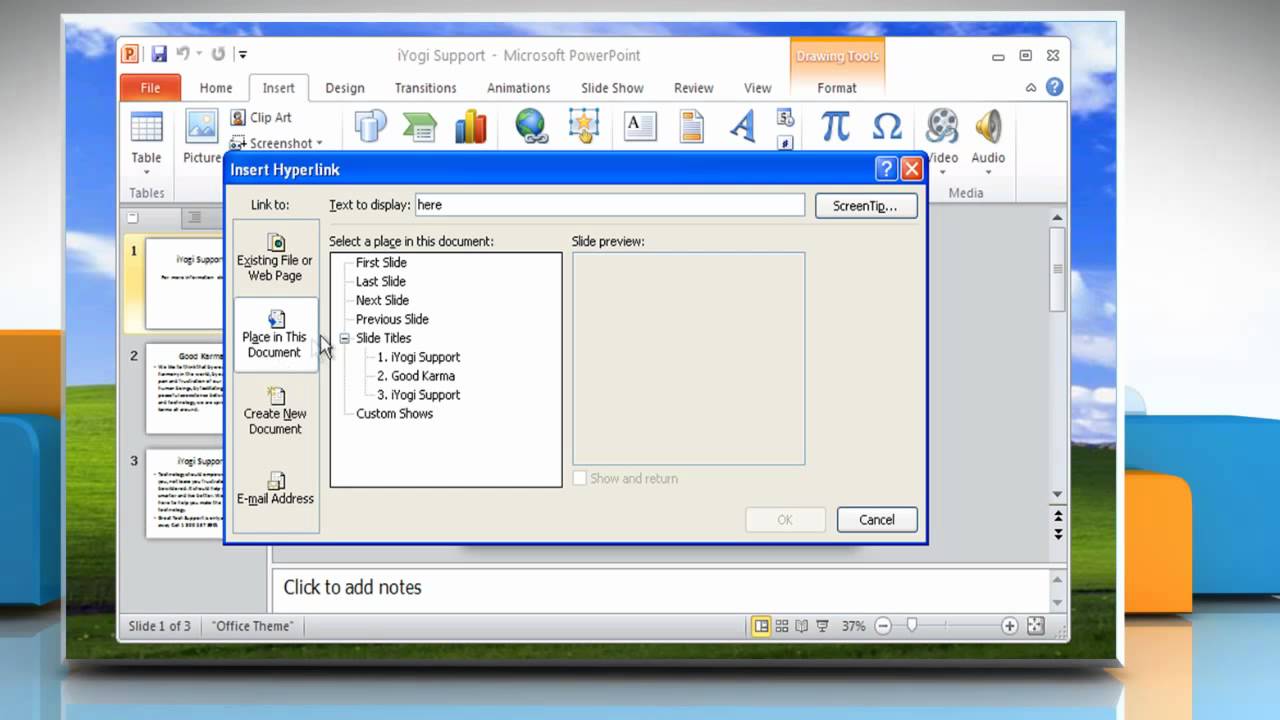The width and height of the screenshot is (1280, 720).
Task: Click the SmartArt icon in the ribbon
Action: click(420, 127)
